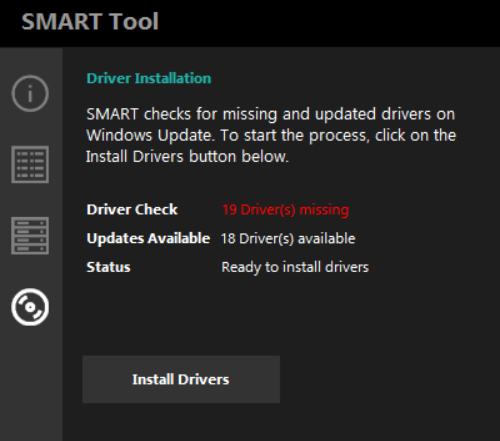Click the Driver Installation heading
Screen dimensions: 500x441
click(x=149, y=78)
